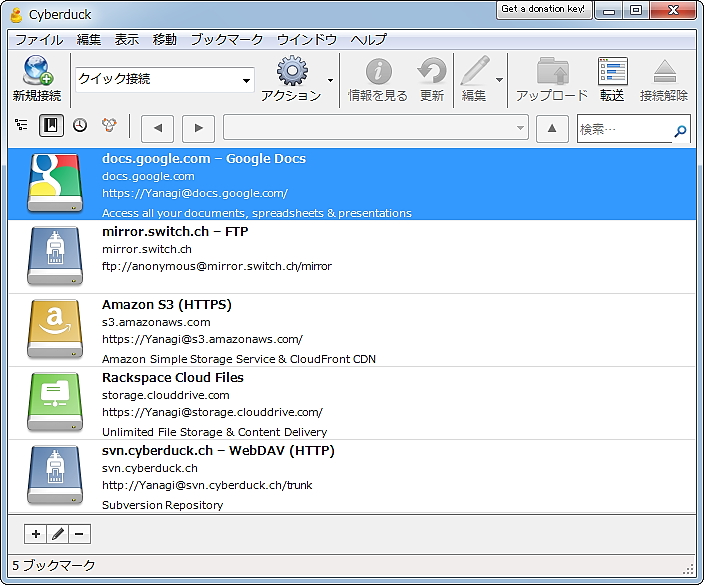Toggle the bookmarks view icon
Image resolution: width=704 pixels, height=585 pixels.
click(51, 125)
